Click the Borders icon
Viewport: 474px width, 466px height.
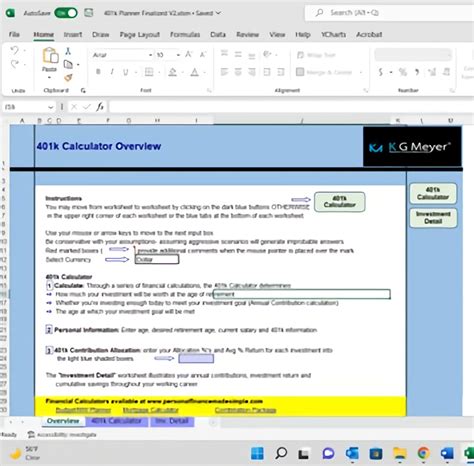point(149,72)
